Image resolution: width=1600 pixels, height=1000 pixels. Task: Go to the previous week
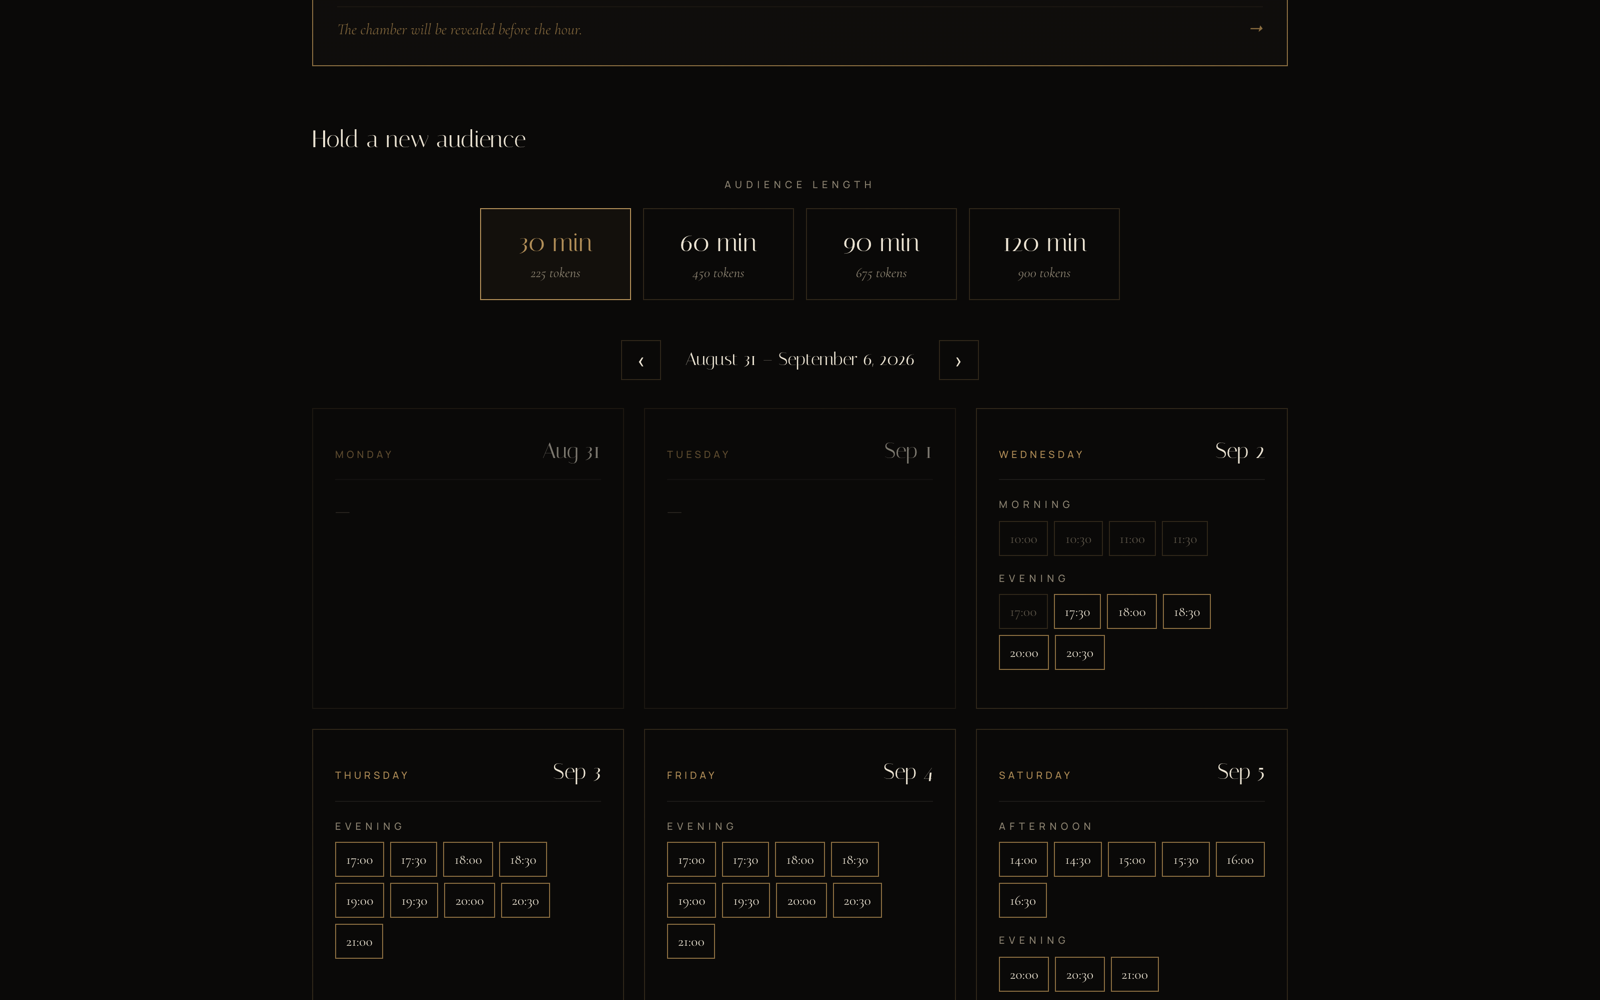tap(641, 360)
